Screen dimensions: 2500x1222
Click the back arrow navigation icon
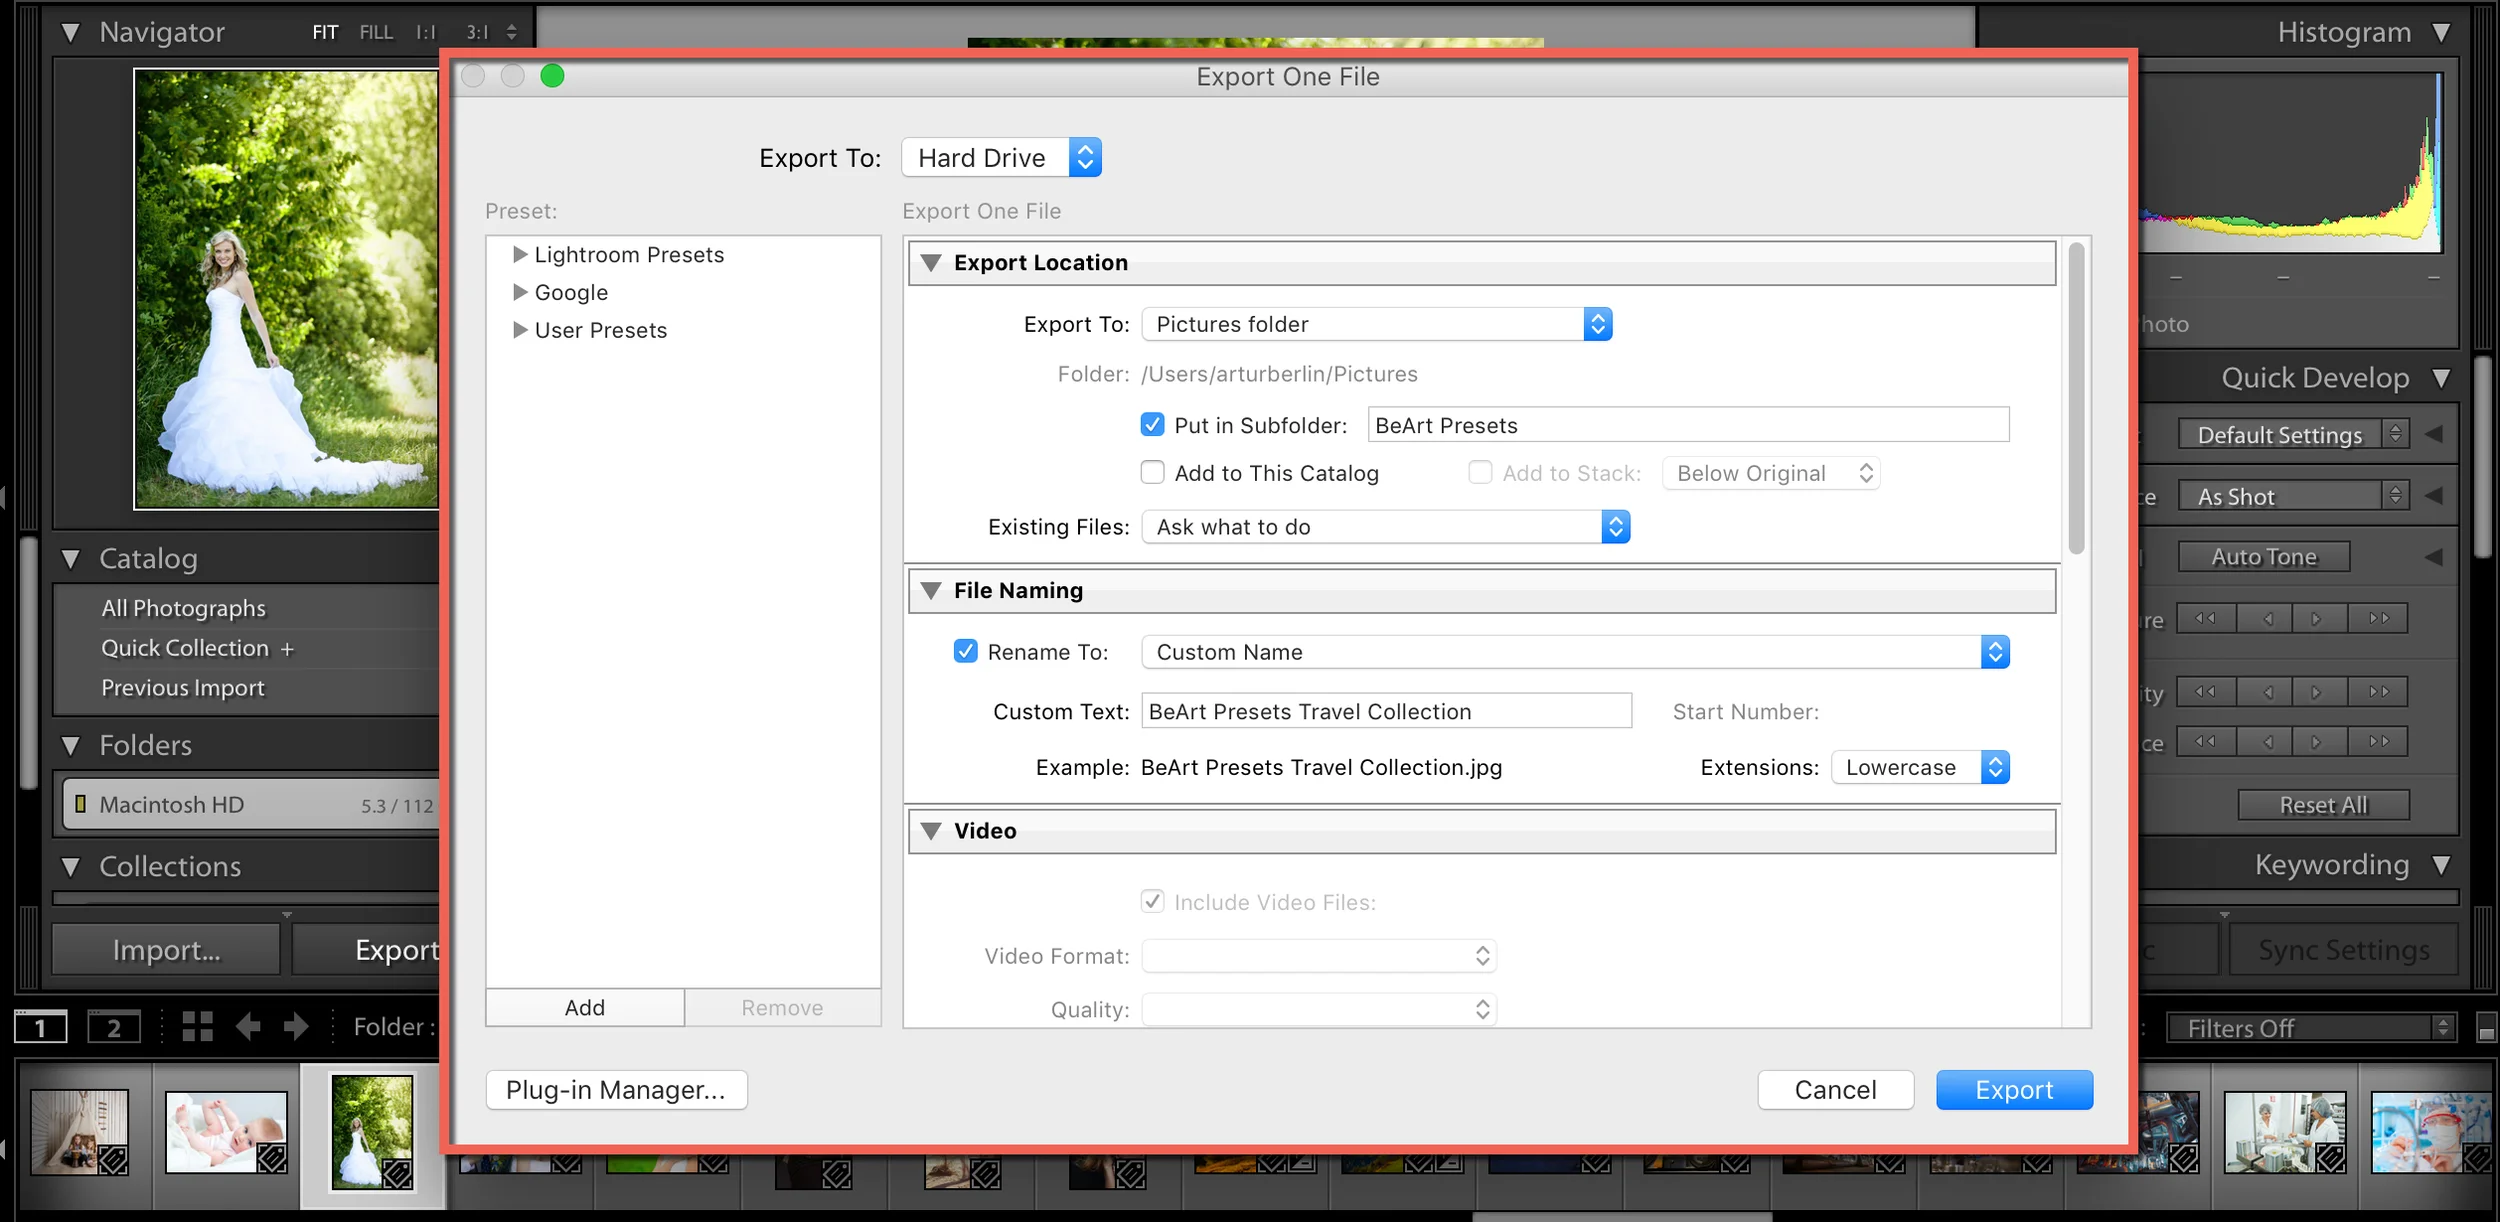[248, 1026]
